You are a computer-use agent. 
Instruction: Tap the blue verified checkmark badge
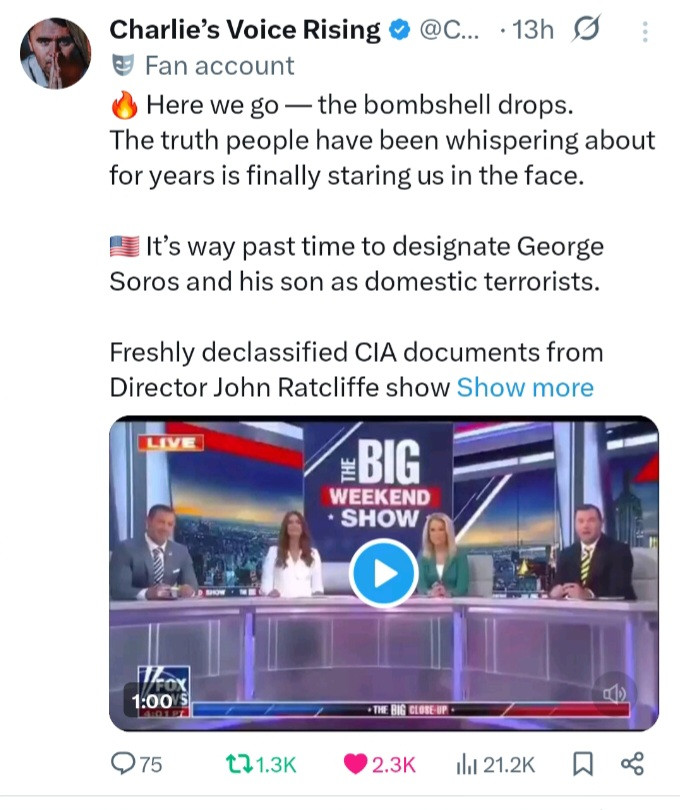click(x=398, y=31)
